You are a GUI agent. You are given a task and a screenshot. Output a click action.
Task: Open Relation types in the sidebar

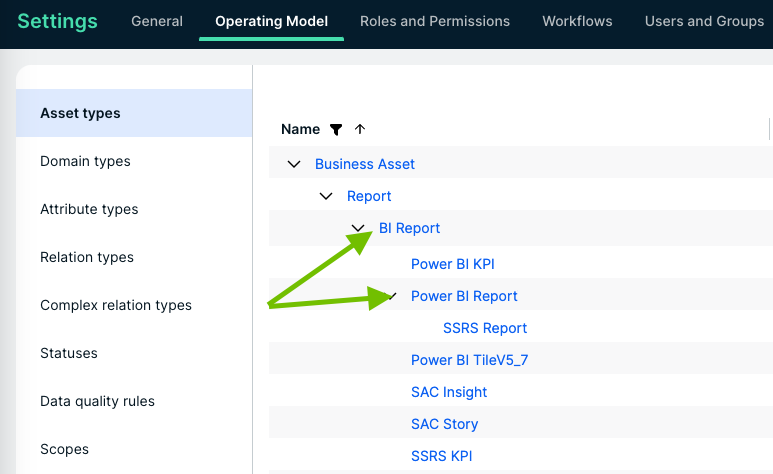click(87, 257)
